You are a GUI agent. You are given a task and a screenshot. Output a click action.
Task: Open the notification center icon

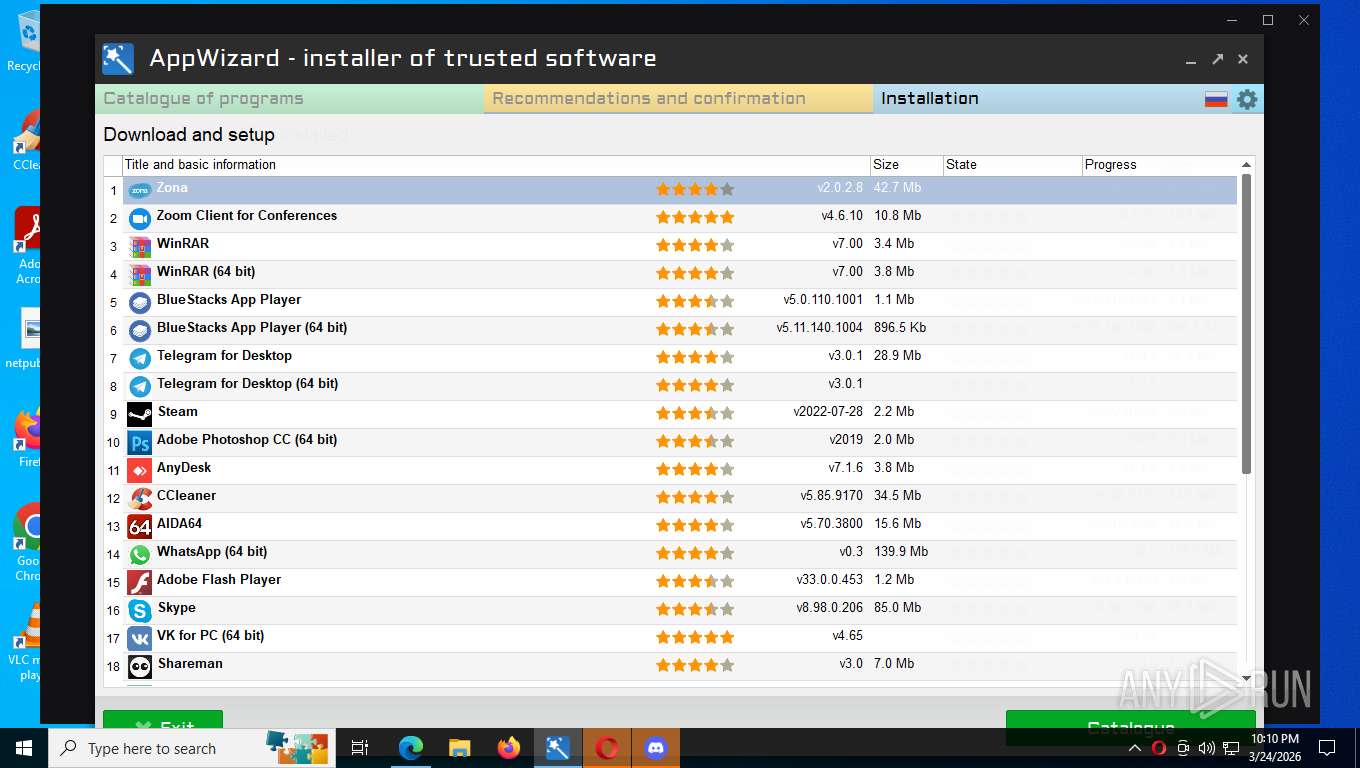(1327, 748)
